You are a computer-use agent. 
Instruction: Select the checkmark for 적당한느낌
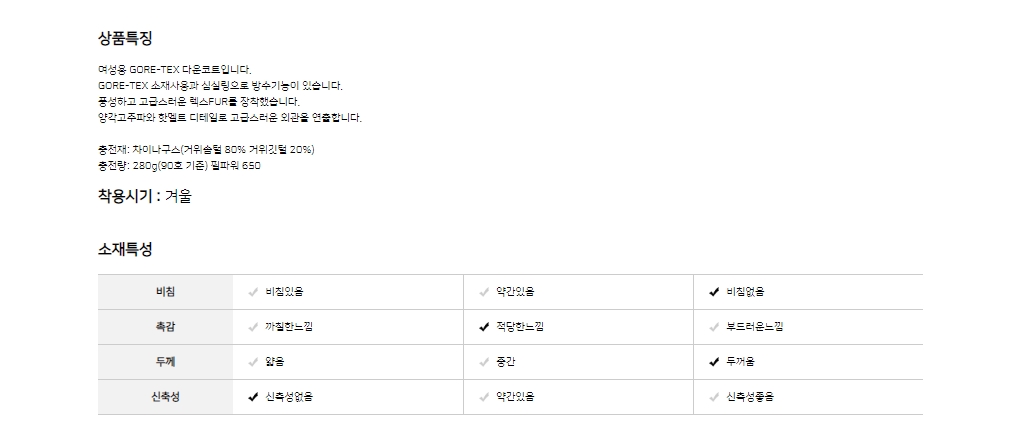pyautogui.click(x=484, y=327)
